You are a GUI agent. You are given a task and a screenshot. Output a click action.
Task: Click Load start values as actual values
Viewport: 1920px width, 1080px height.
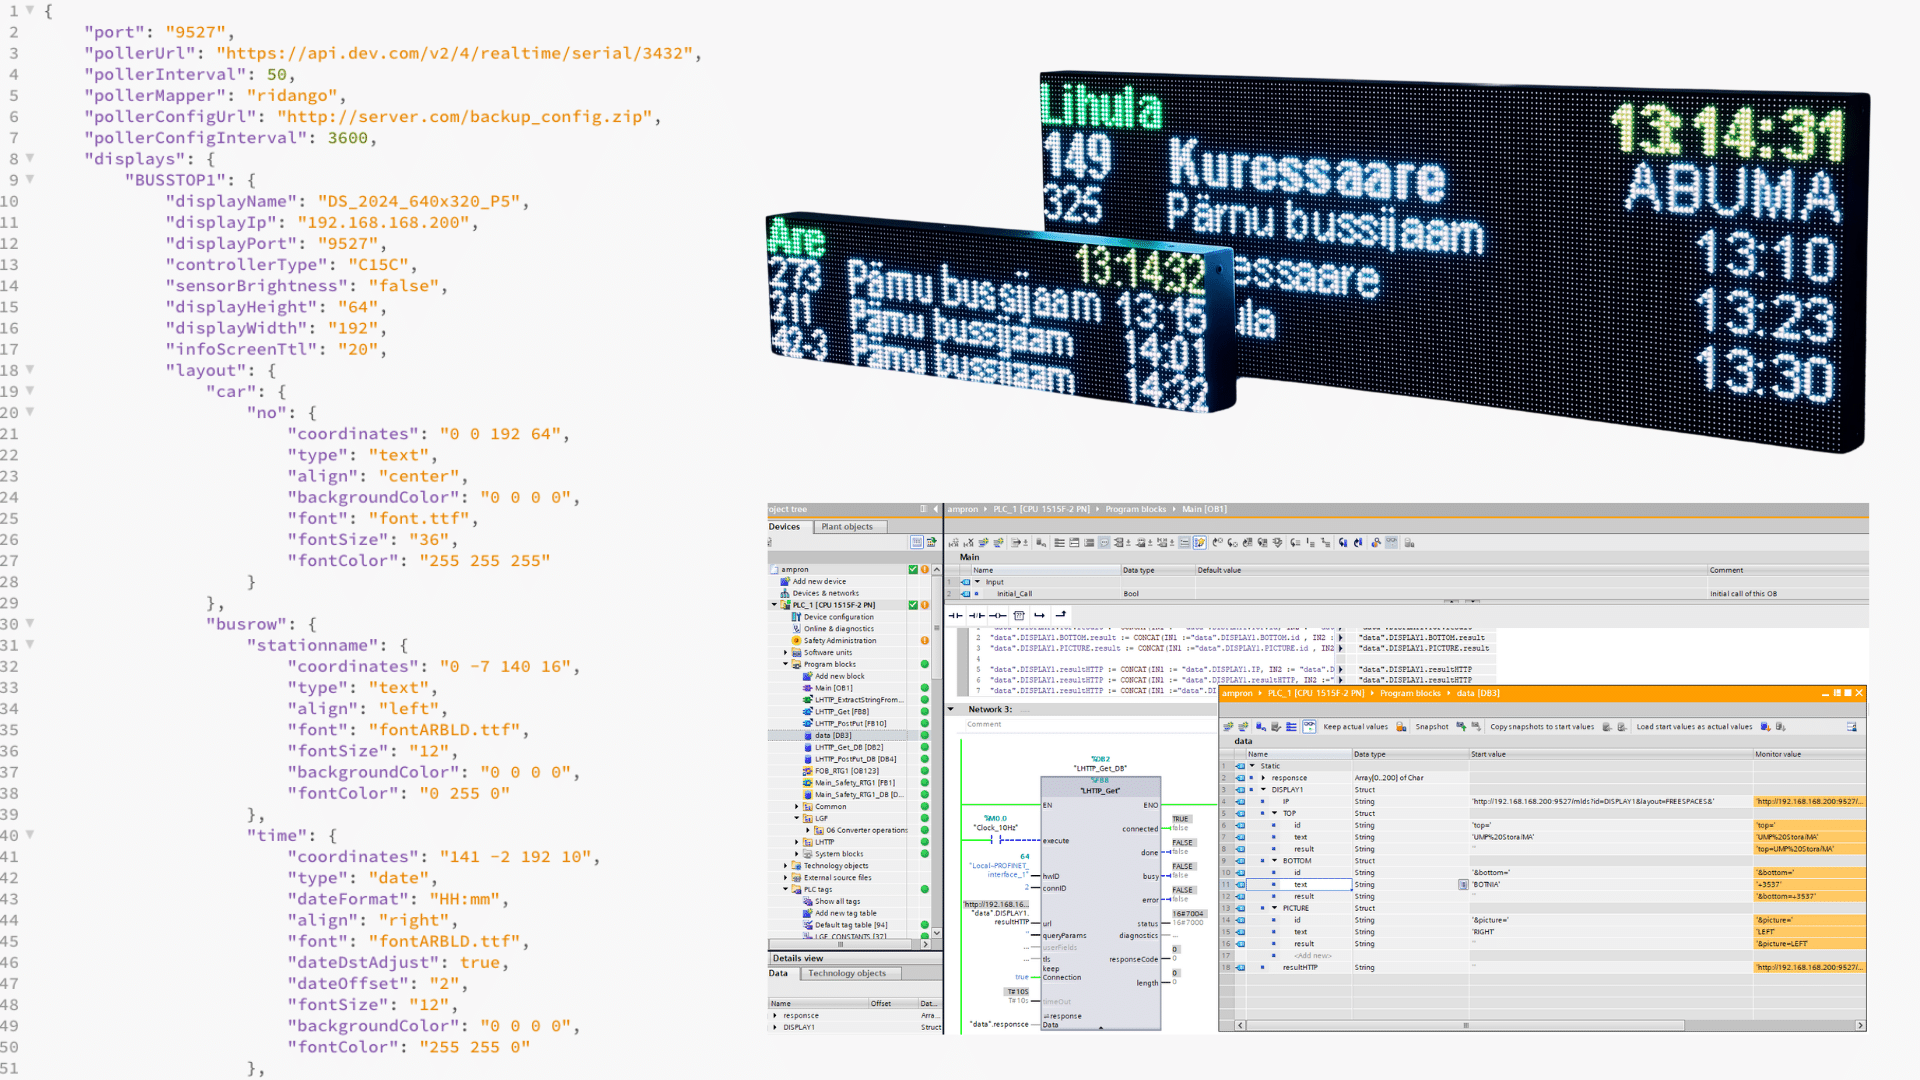tap(1694, 727)
